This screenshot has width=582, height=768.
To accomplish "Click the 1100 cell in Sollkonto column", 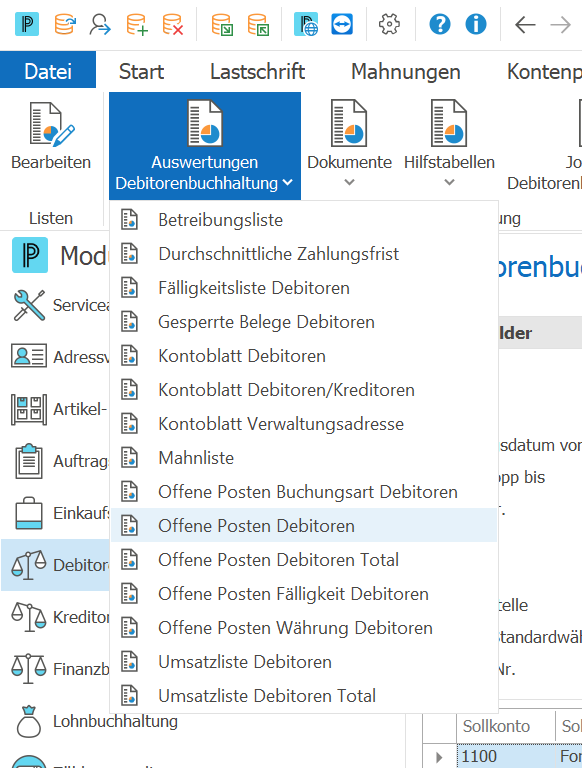I will tap(505, 756).
